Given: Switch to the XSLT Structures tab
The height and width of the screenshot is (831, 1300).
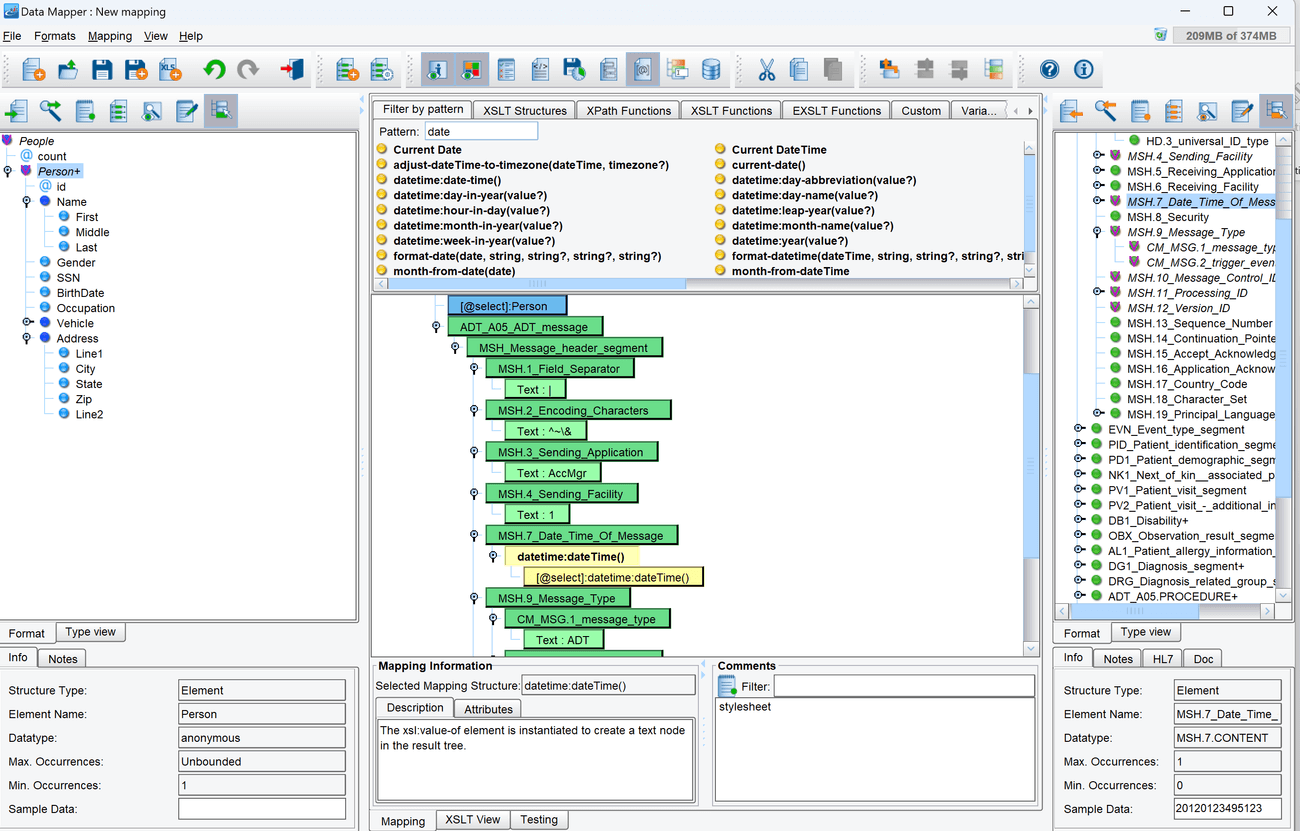Looking at the screenshot, I should 525,110.
